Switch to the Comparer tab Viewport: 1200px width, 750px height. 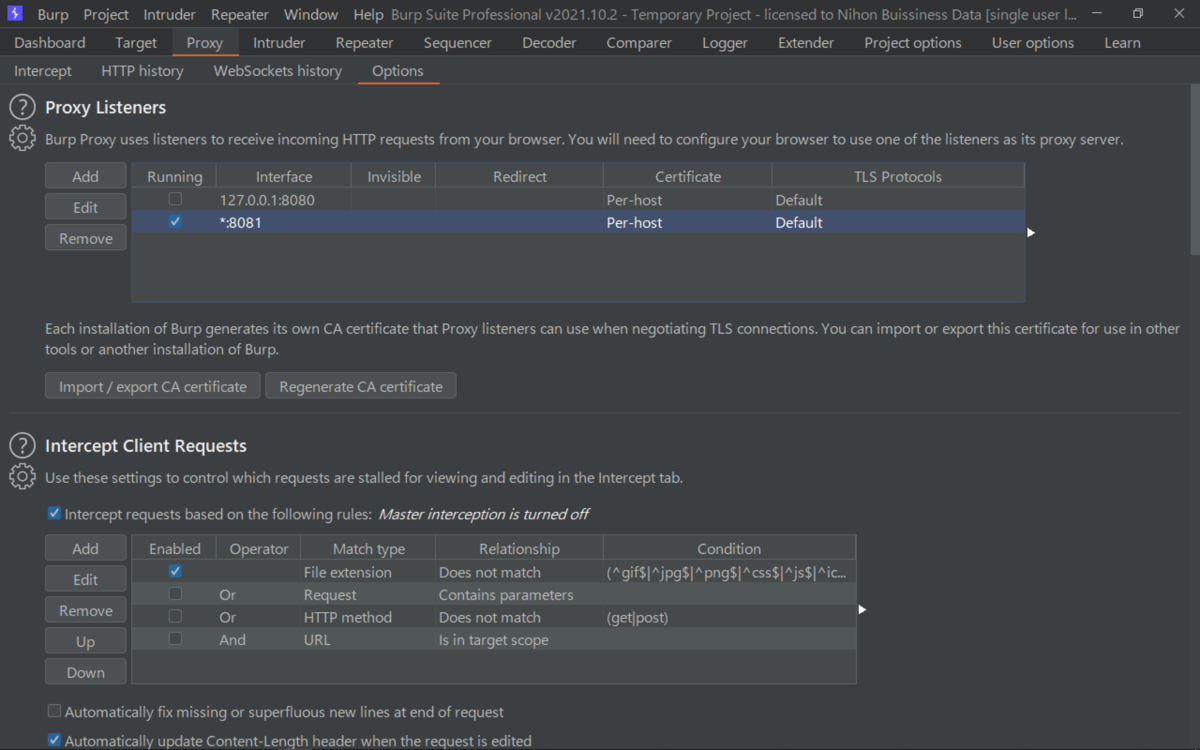click(639, 43)
